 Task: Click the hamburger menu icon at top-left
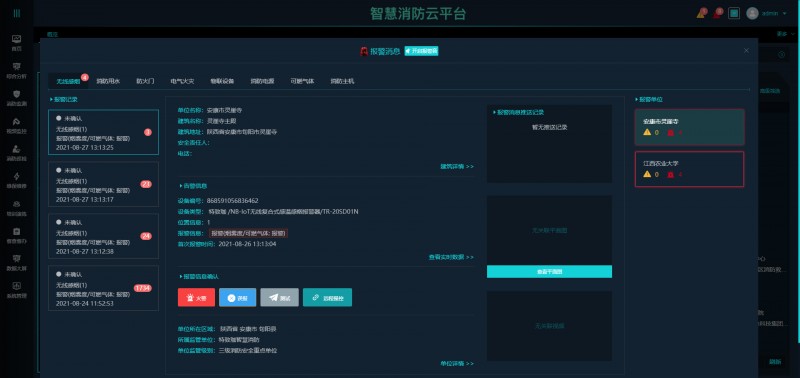click(x=17, y=13)
